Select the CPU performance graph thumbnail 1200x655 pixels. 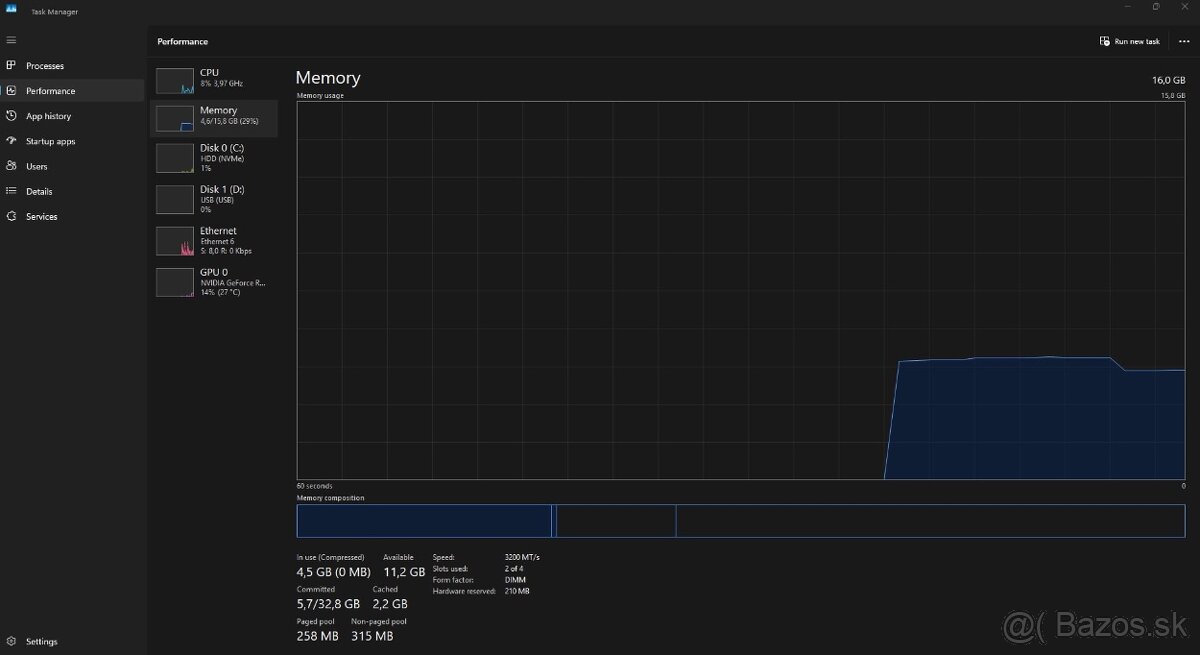coord(175,81)
